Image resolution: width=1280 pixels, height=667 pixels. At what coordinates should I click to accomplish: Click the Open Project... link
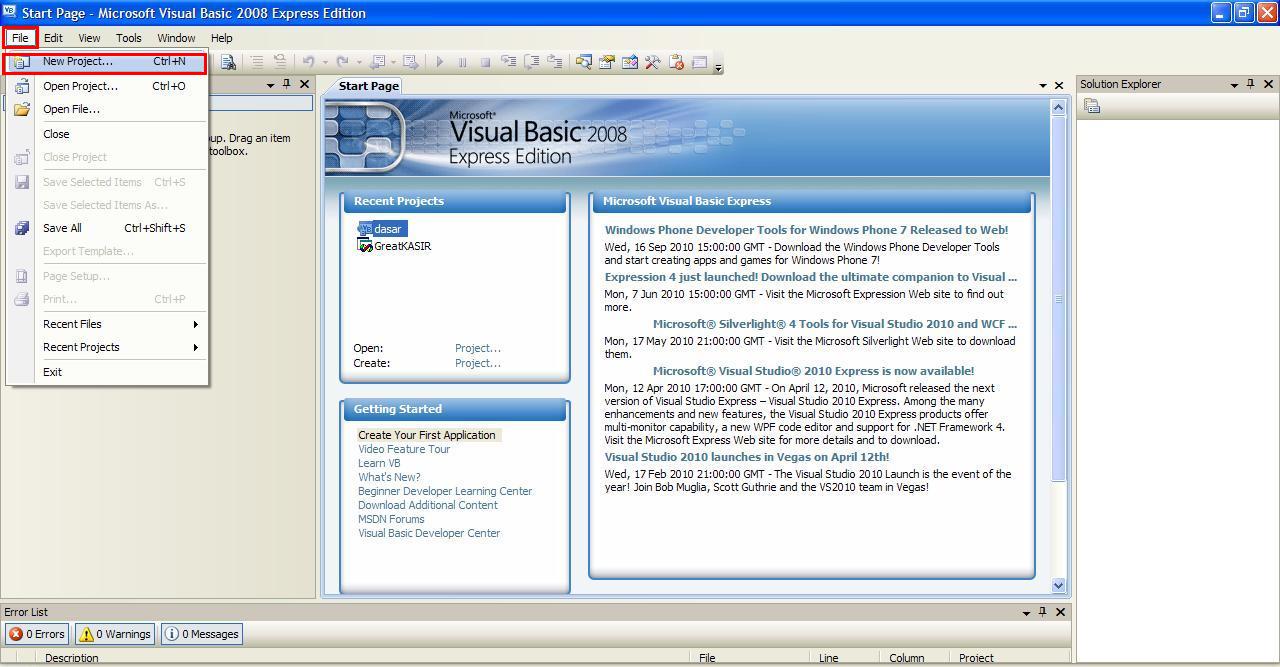point(478,348)
